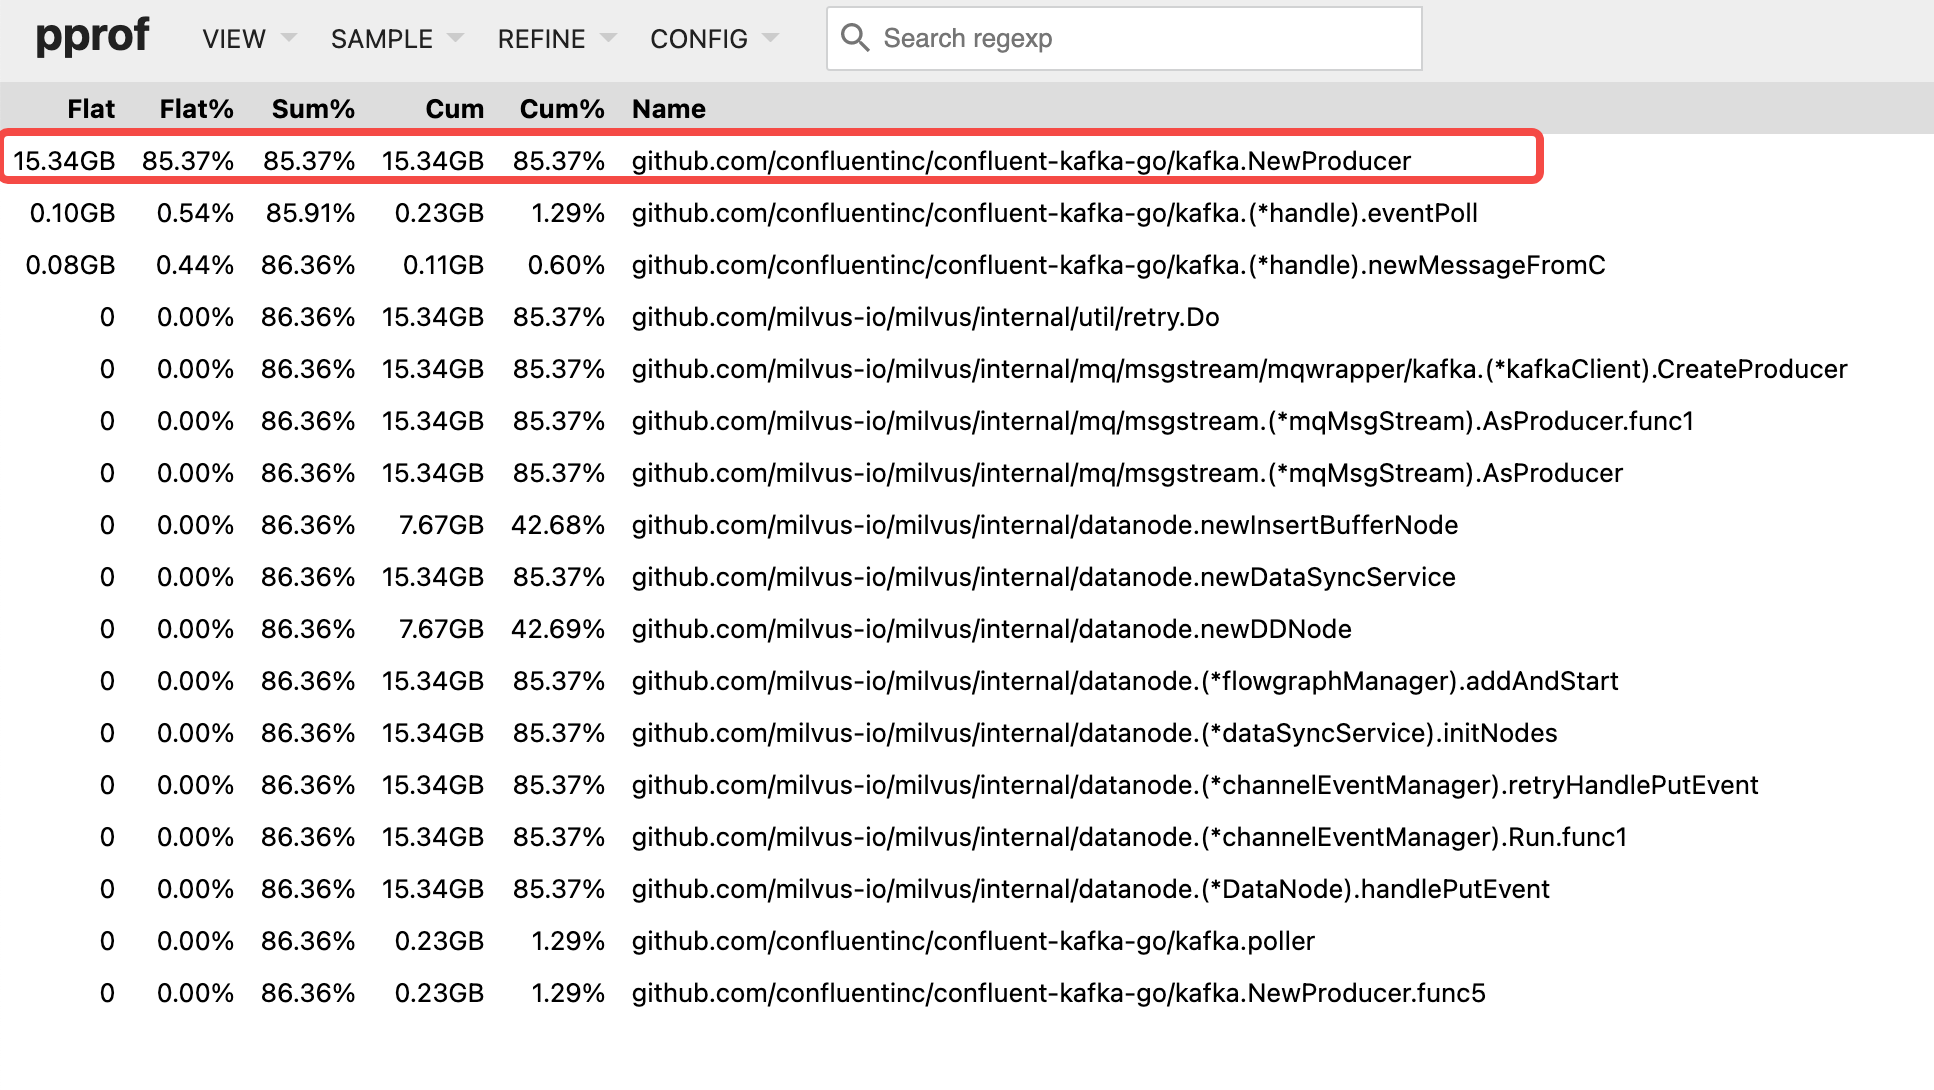Click the kafka.poller function entry
The height and width of the screenshot is (1090, 1934).
pos(972,941)
